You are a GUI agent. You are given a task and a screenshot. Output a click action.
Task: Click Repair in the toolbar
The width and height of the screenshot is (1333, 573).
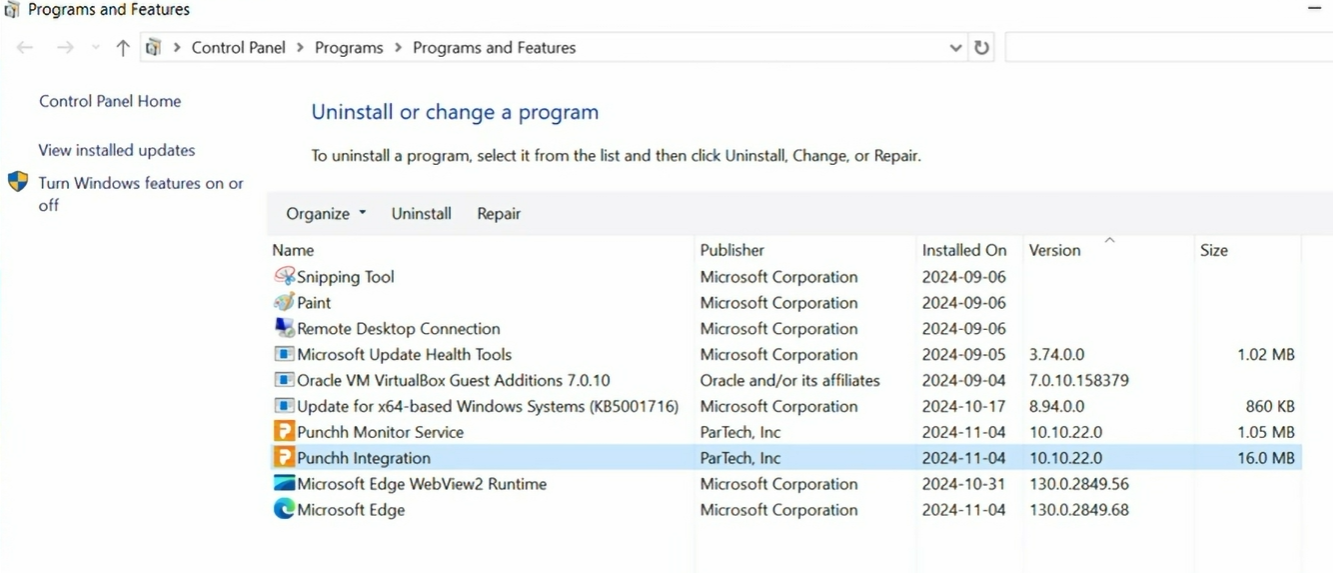tap(499, 213)
